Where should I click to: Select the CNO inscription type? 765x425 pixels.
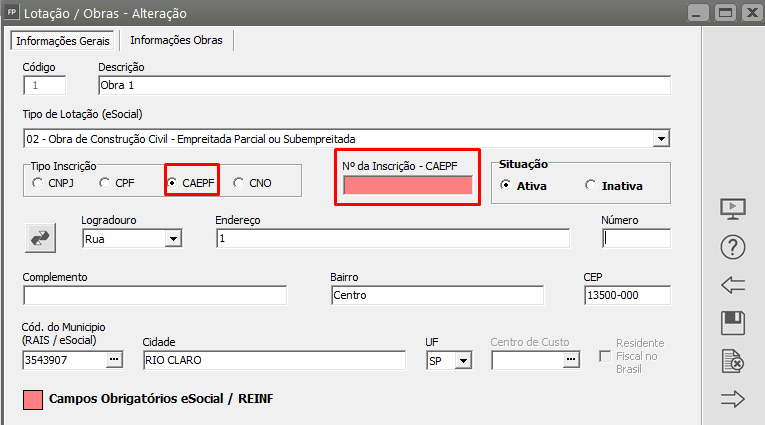[238, 184]
